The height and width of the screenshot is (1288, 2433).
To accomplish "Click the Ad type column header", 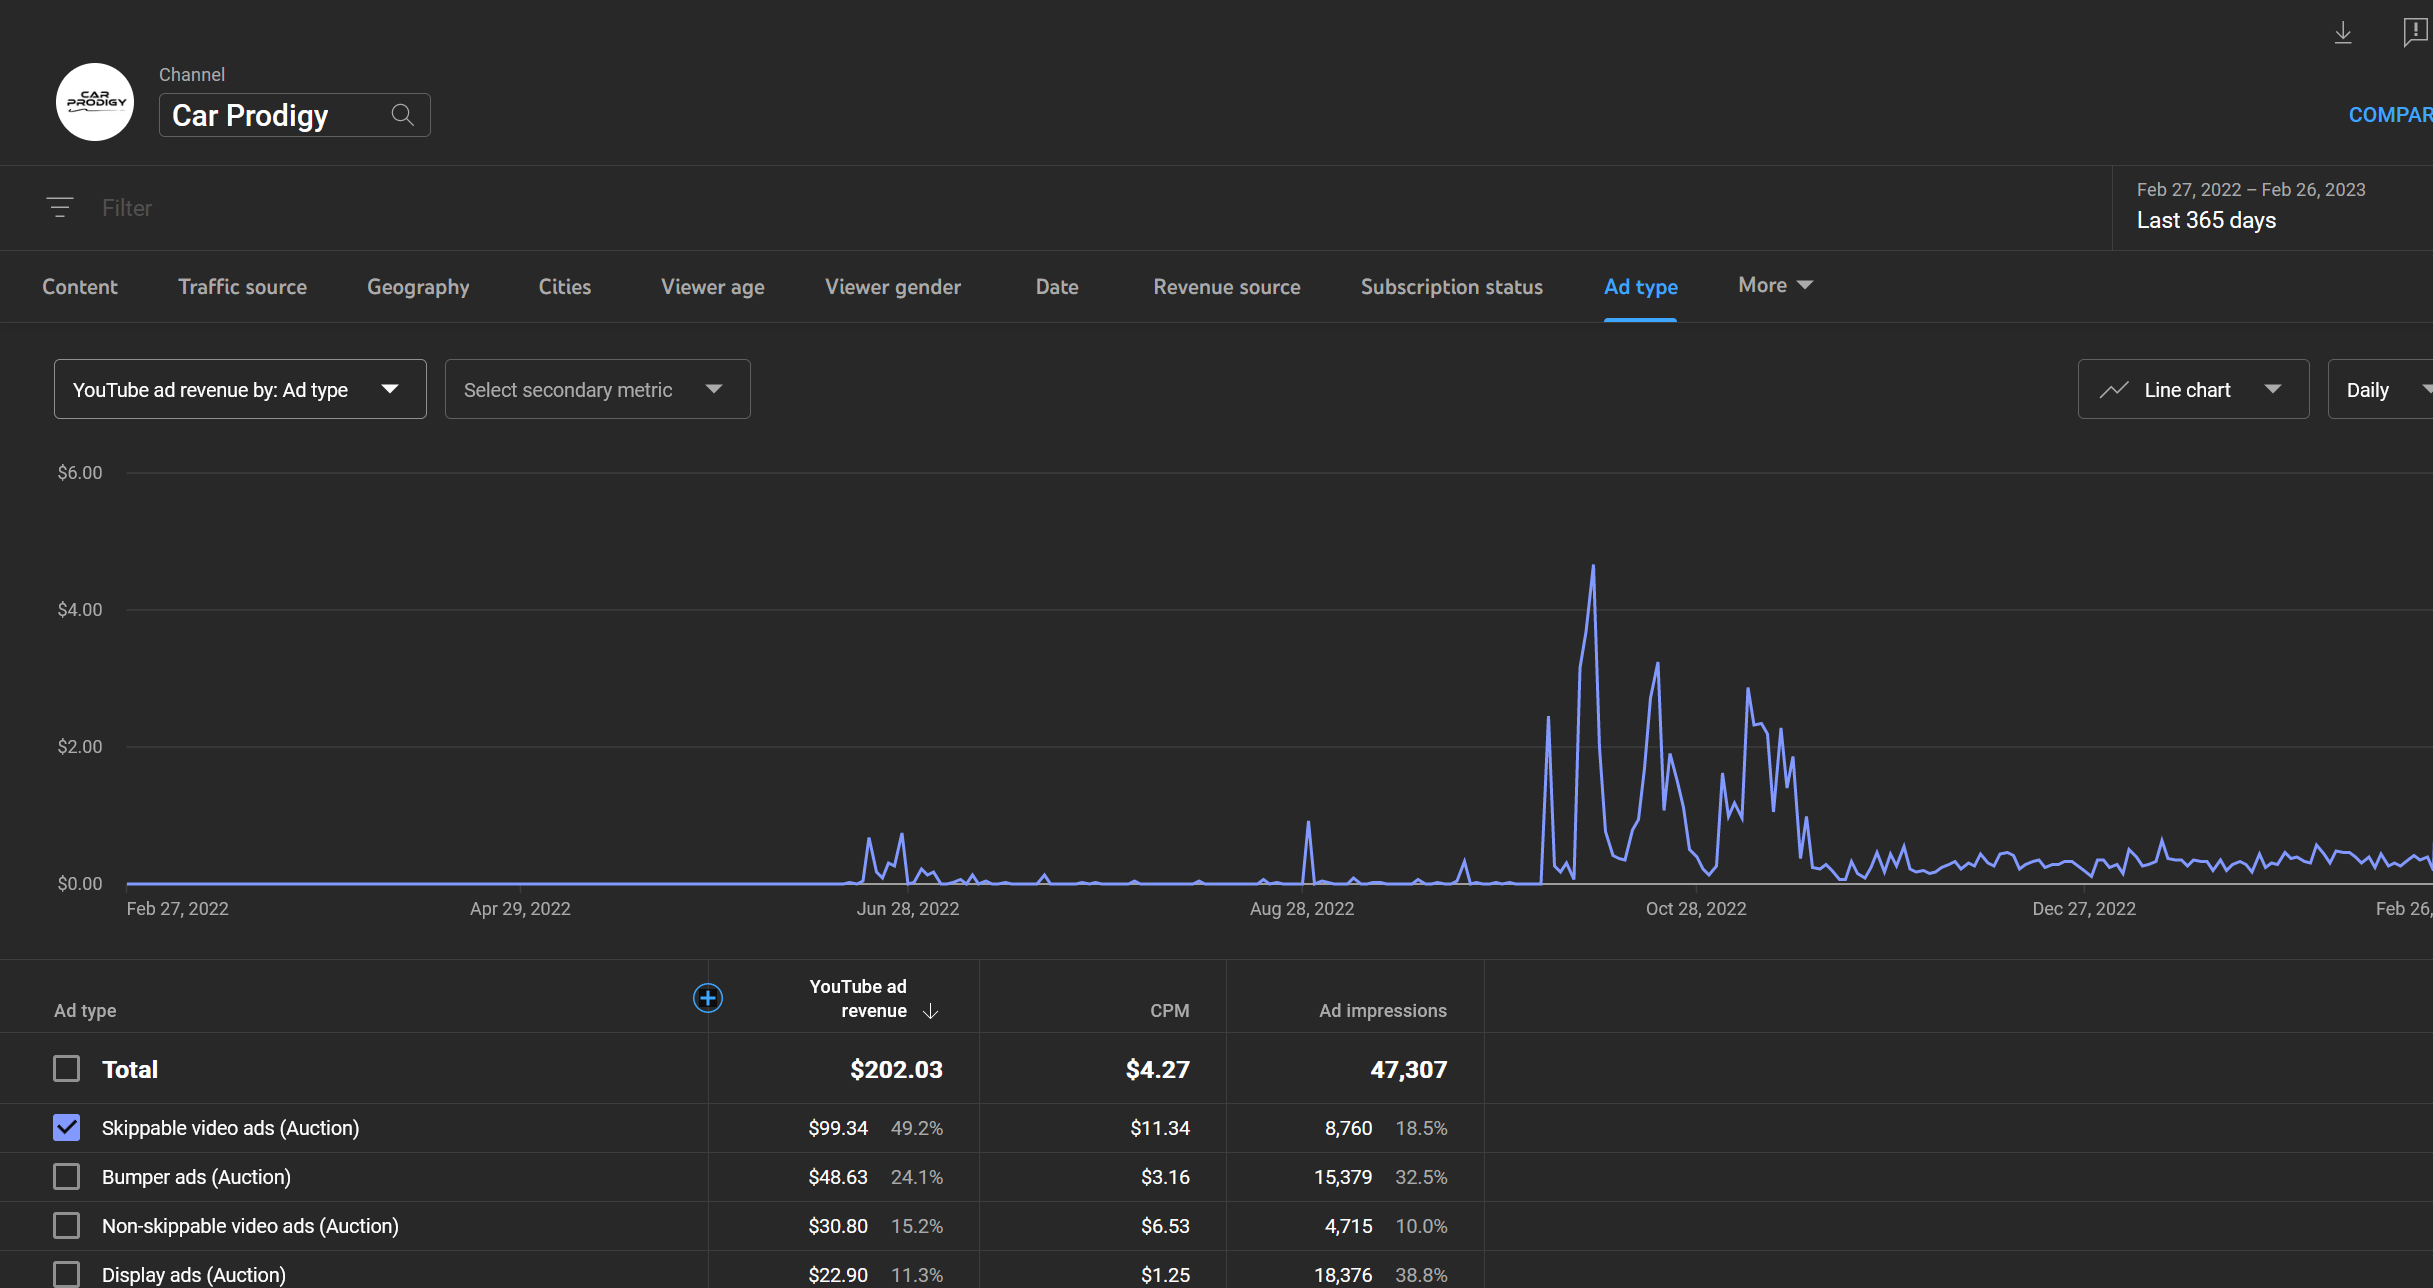I will pyautogui.click(x=85, y=1011).
